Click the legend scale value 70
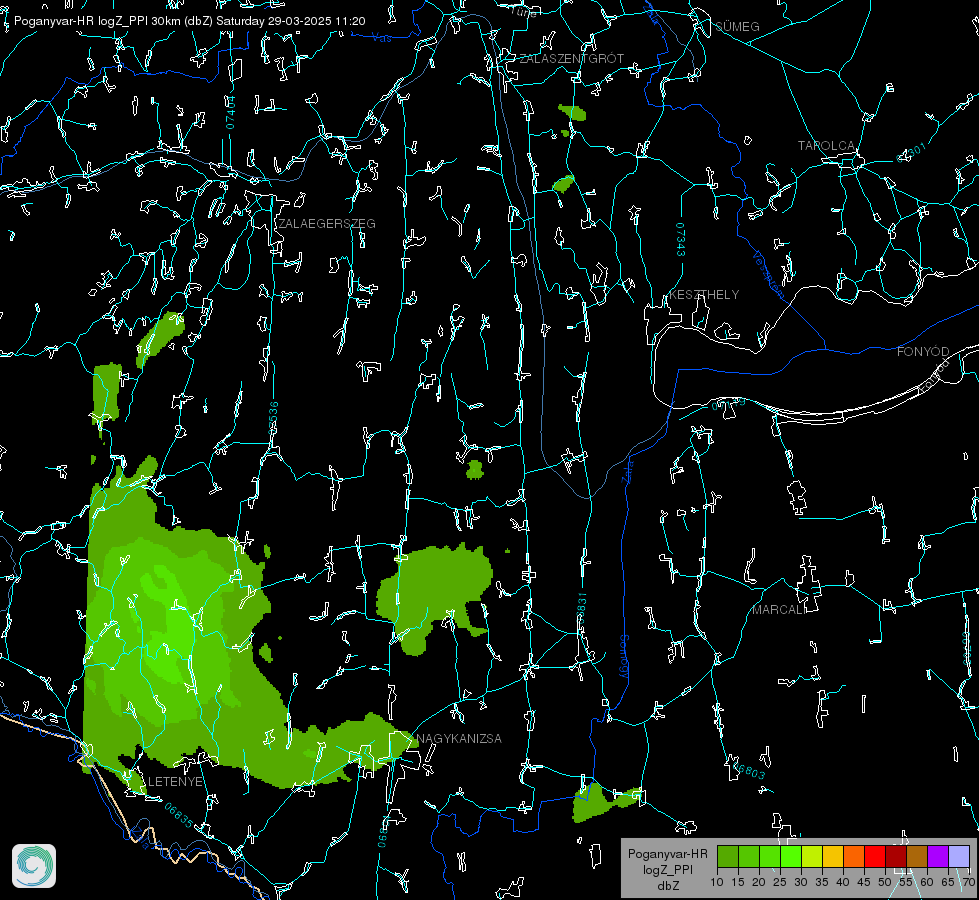 point(969,883)
